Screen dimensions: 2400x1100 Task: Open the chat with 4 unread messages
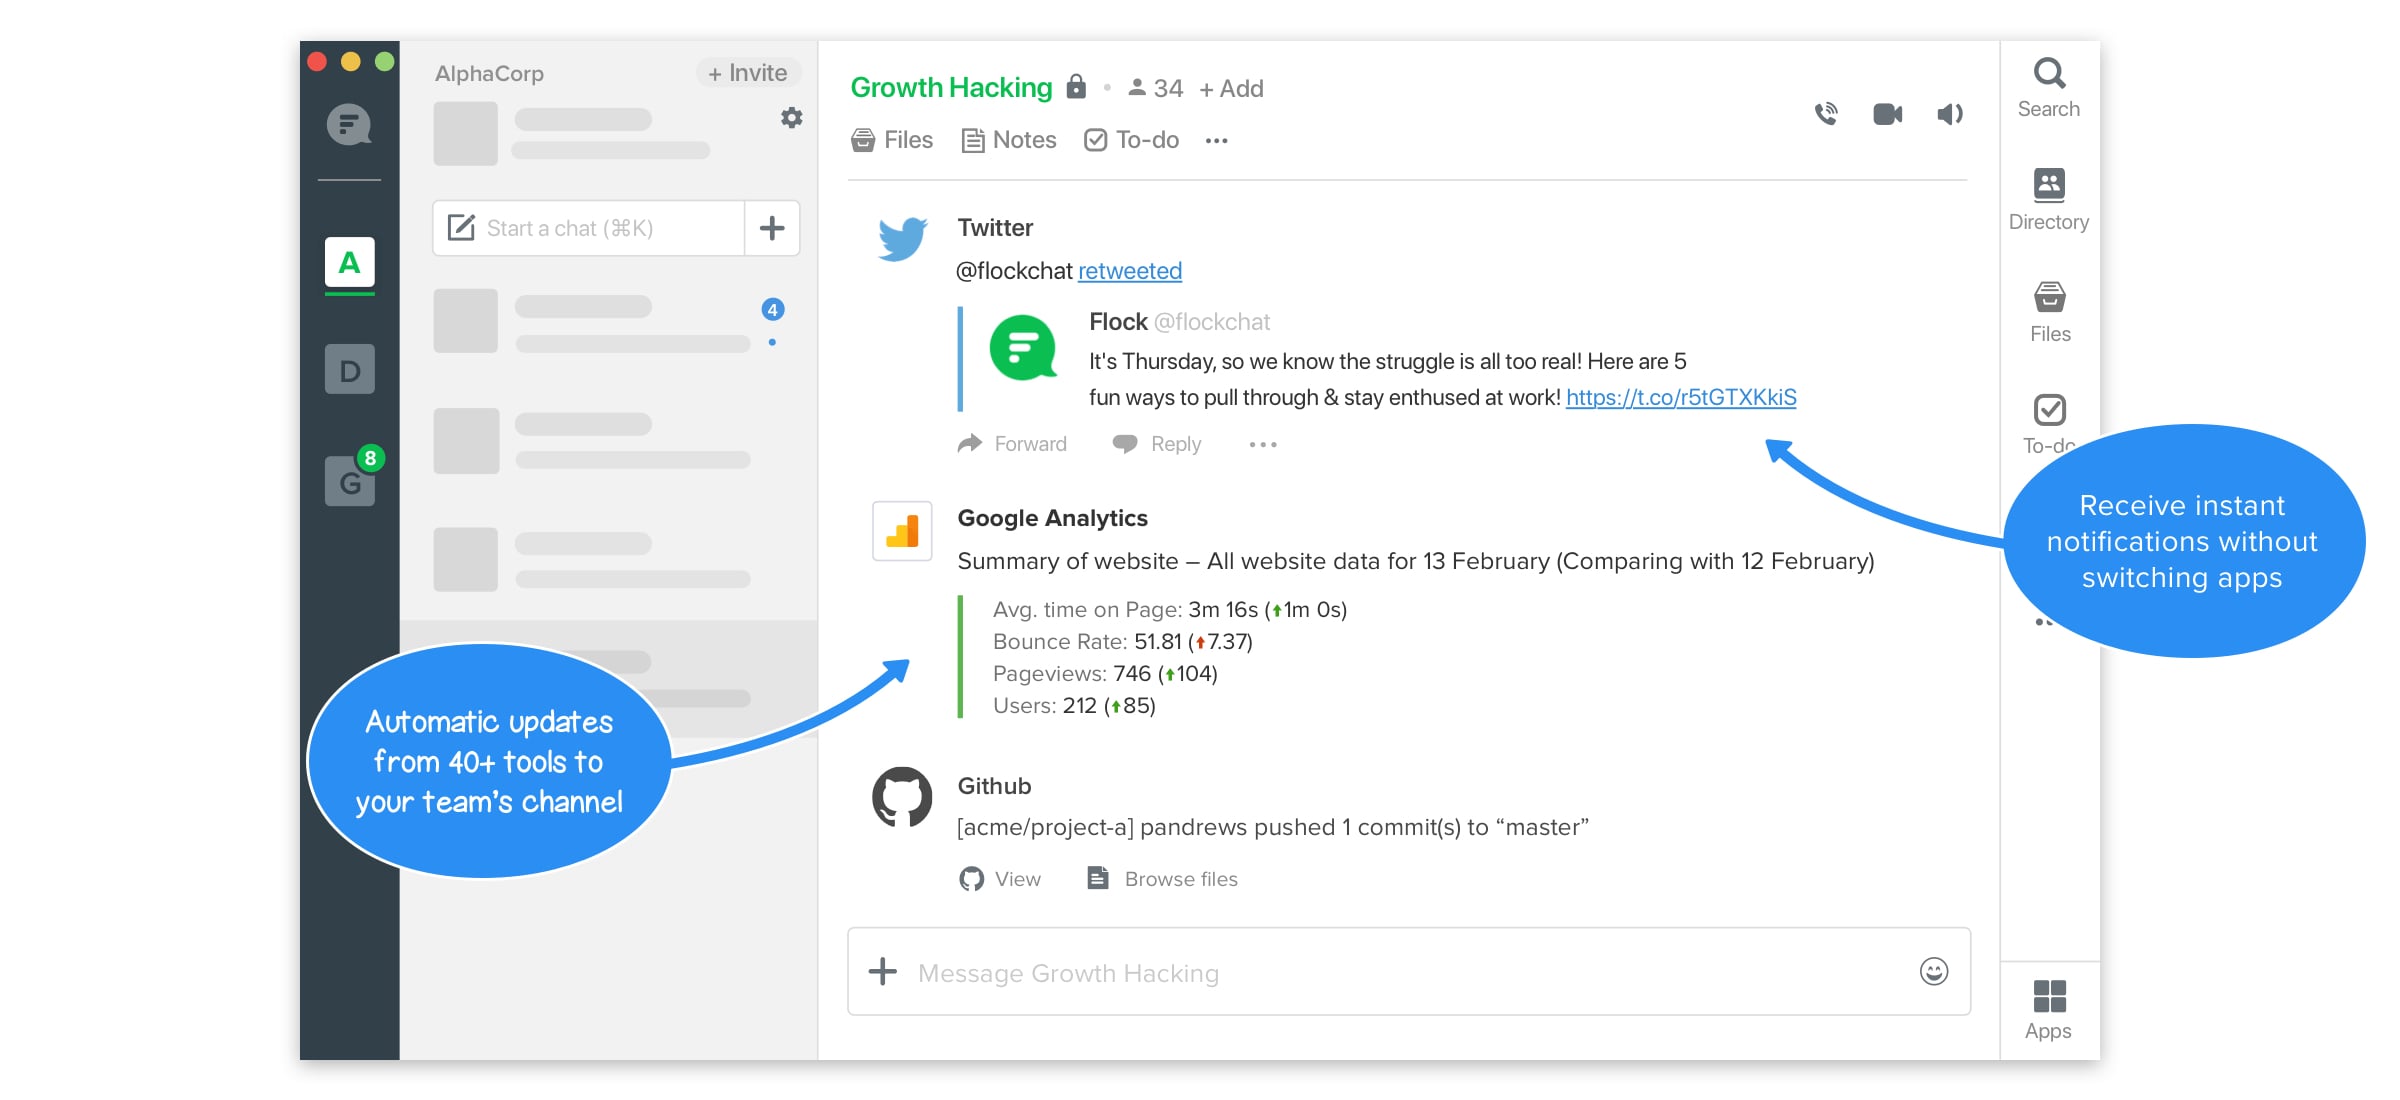[609, 322]
